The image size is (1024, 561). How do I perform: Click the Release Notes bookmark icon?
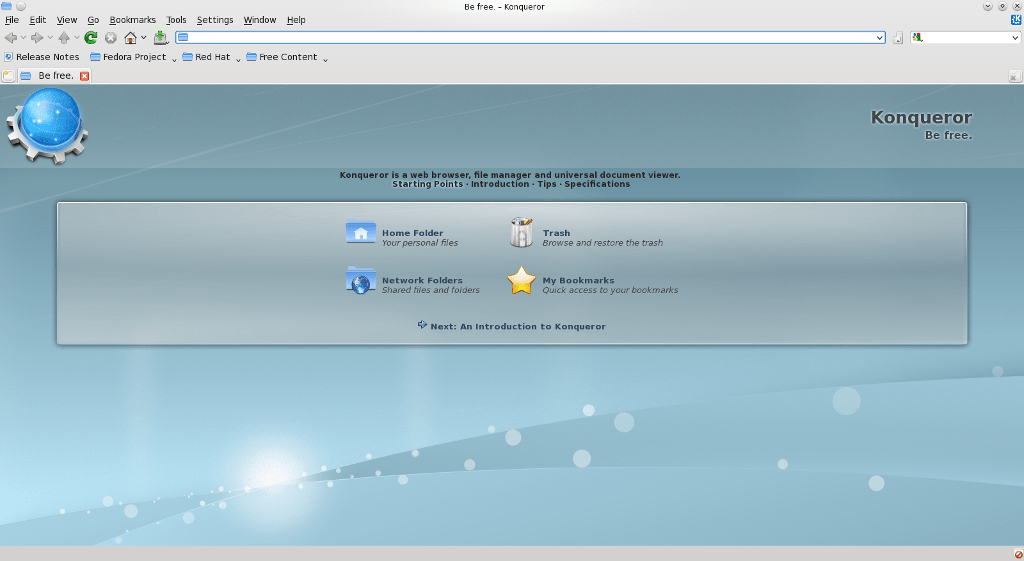(8, 57)
